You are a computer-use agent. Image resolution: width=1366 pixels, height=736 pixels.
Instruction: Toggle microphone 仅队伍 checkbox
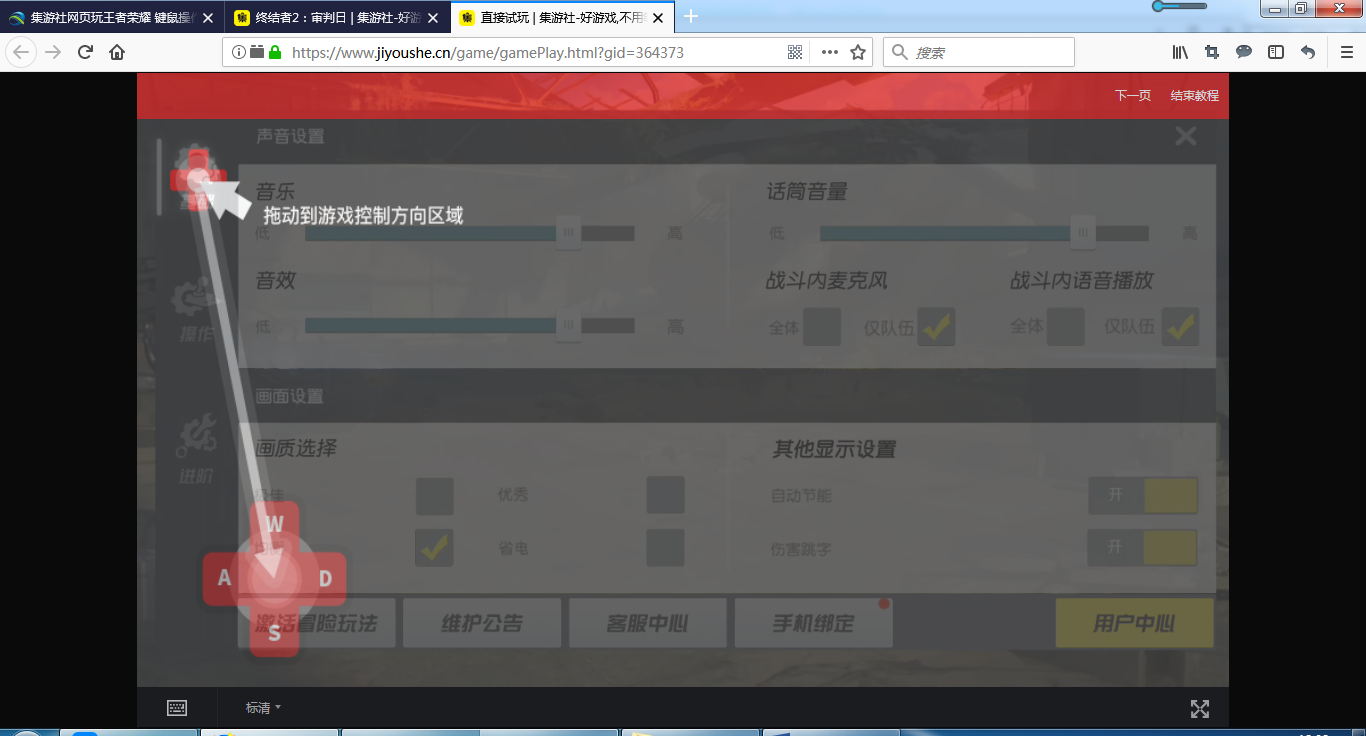(x=936, y=327)
